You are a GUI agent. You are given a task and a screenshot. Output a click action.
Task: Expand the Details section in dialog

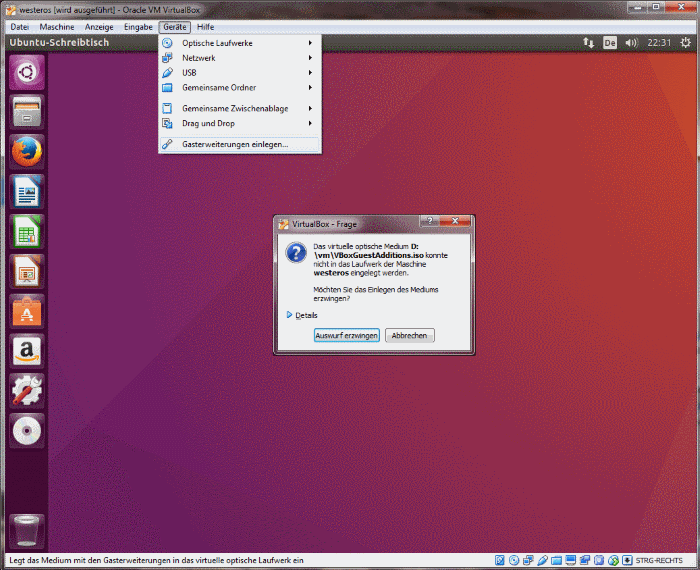pyautogui.click(x=302, y=315)
